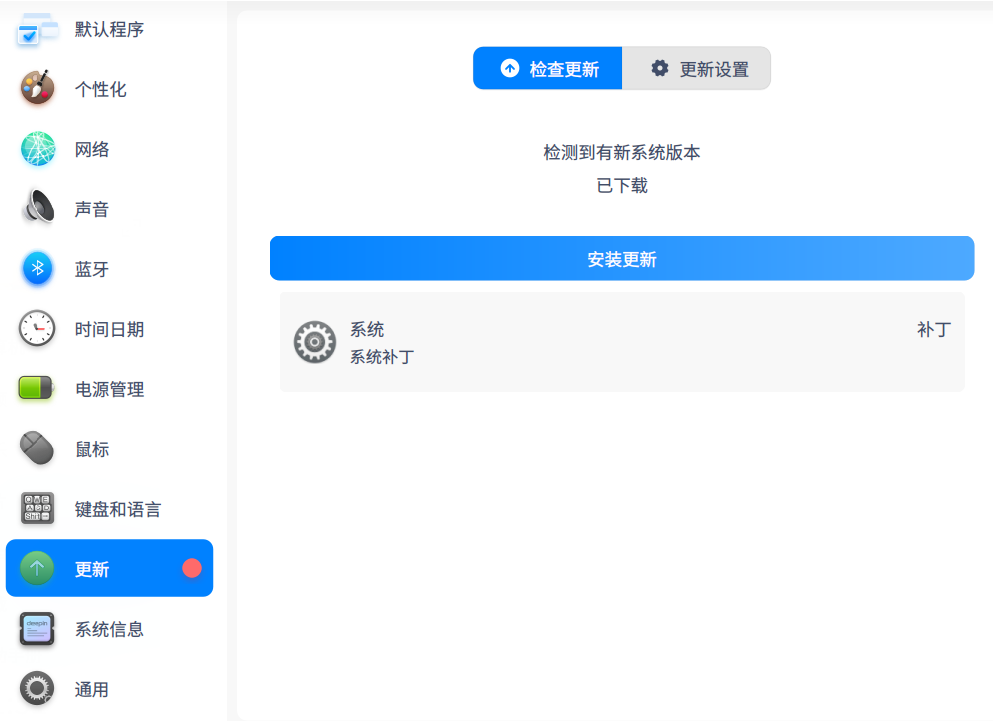Open the Network (网络) sidebar label

click(92, 150)
